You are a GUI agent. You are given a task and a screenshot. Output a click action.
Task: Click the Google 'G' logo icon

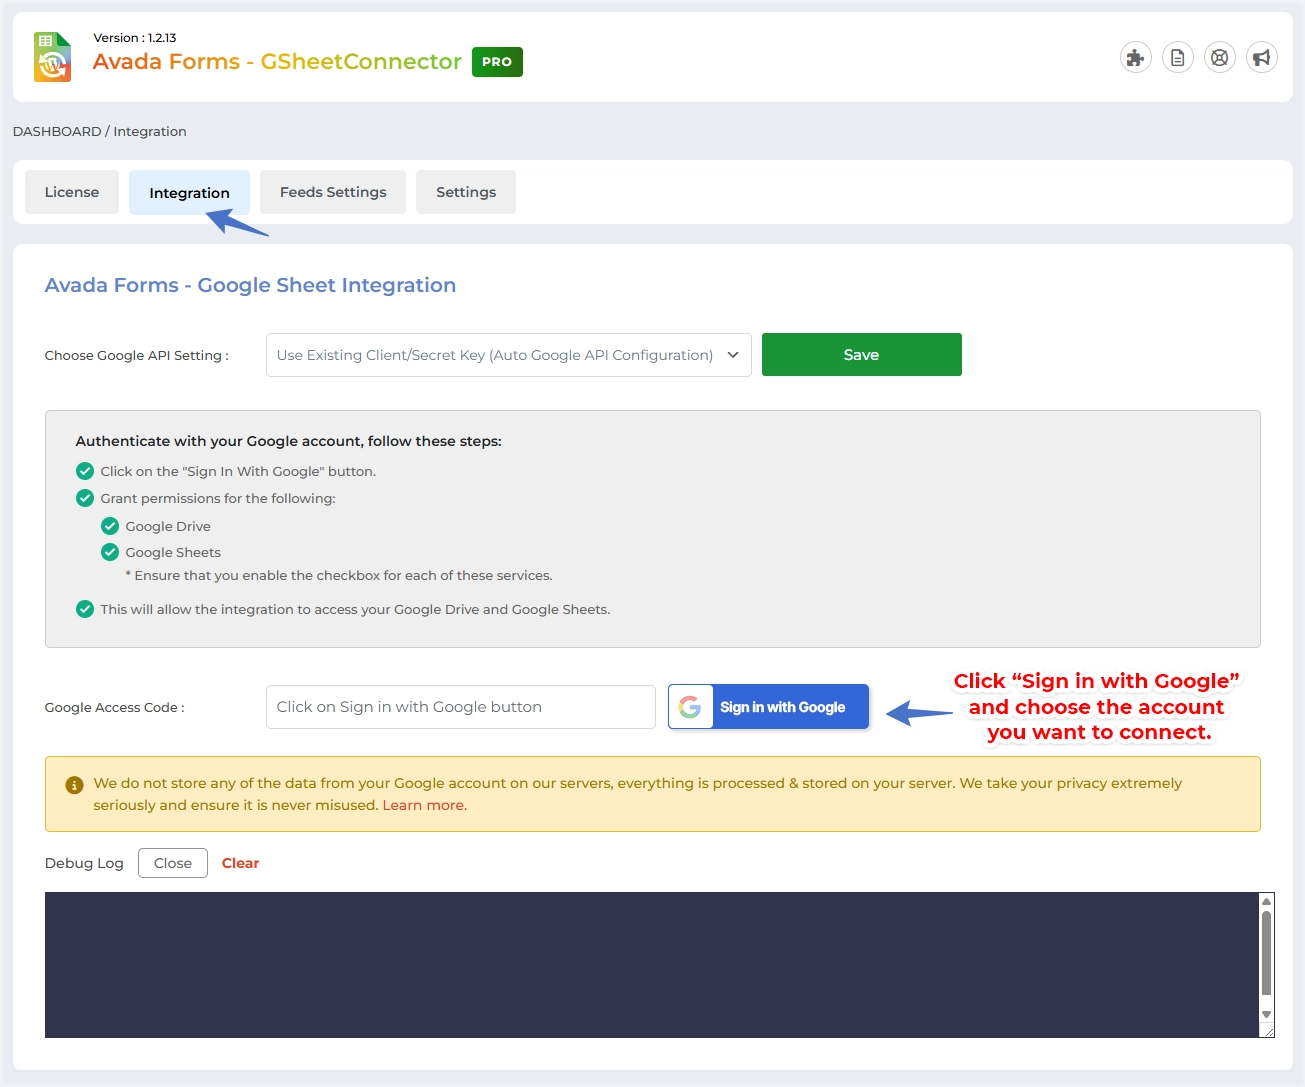690,707
